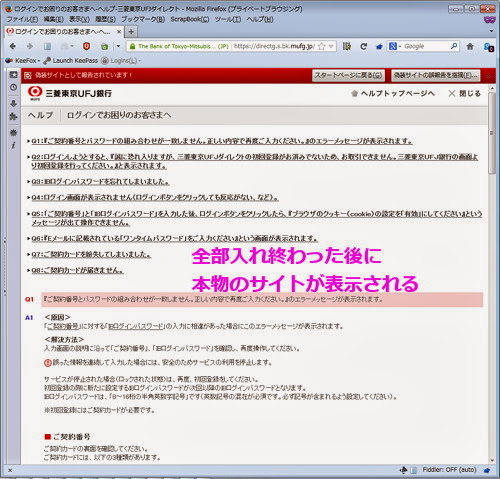This screenshot has width=500, height=479.
Task: Open the ファイル(F) menu
Action: tap(22, 19)
